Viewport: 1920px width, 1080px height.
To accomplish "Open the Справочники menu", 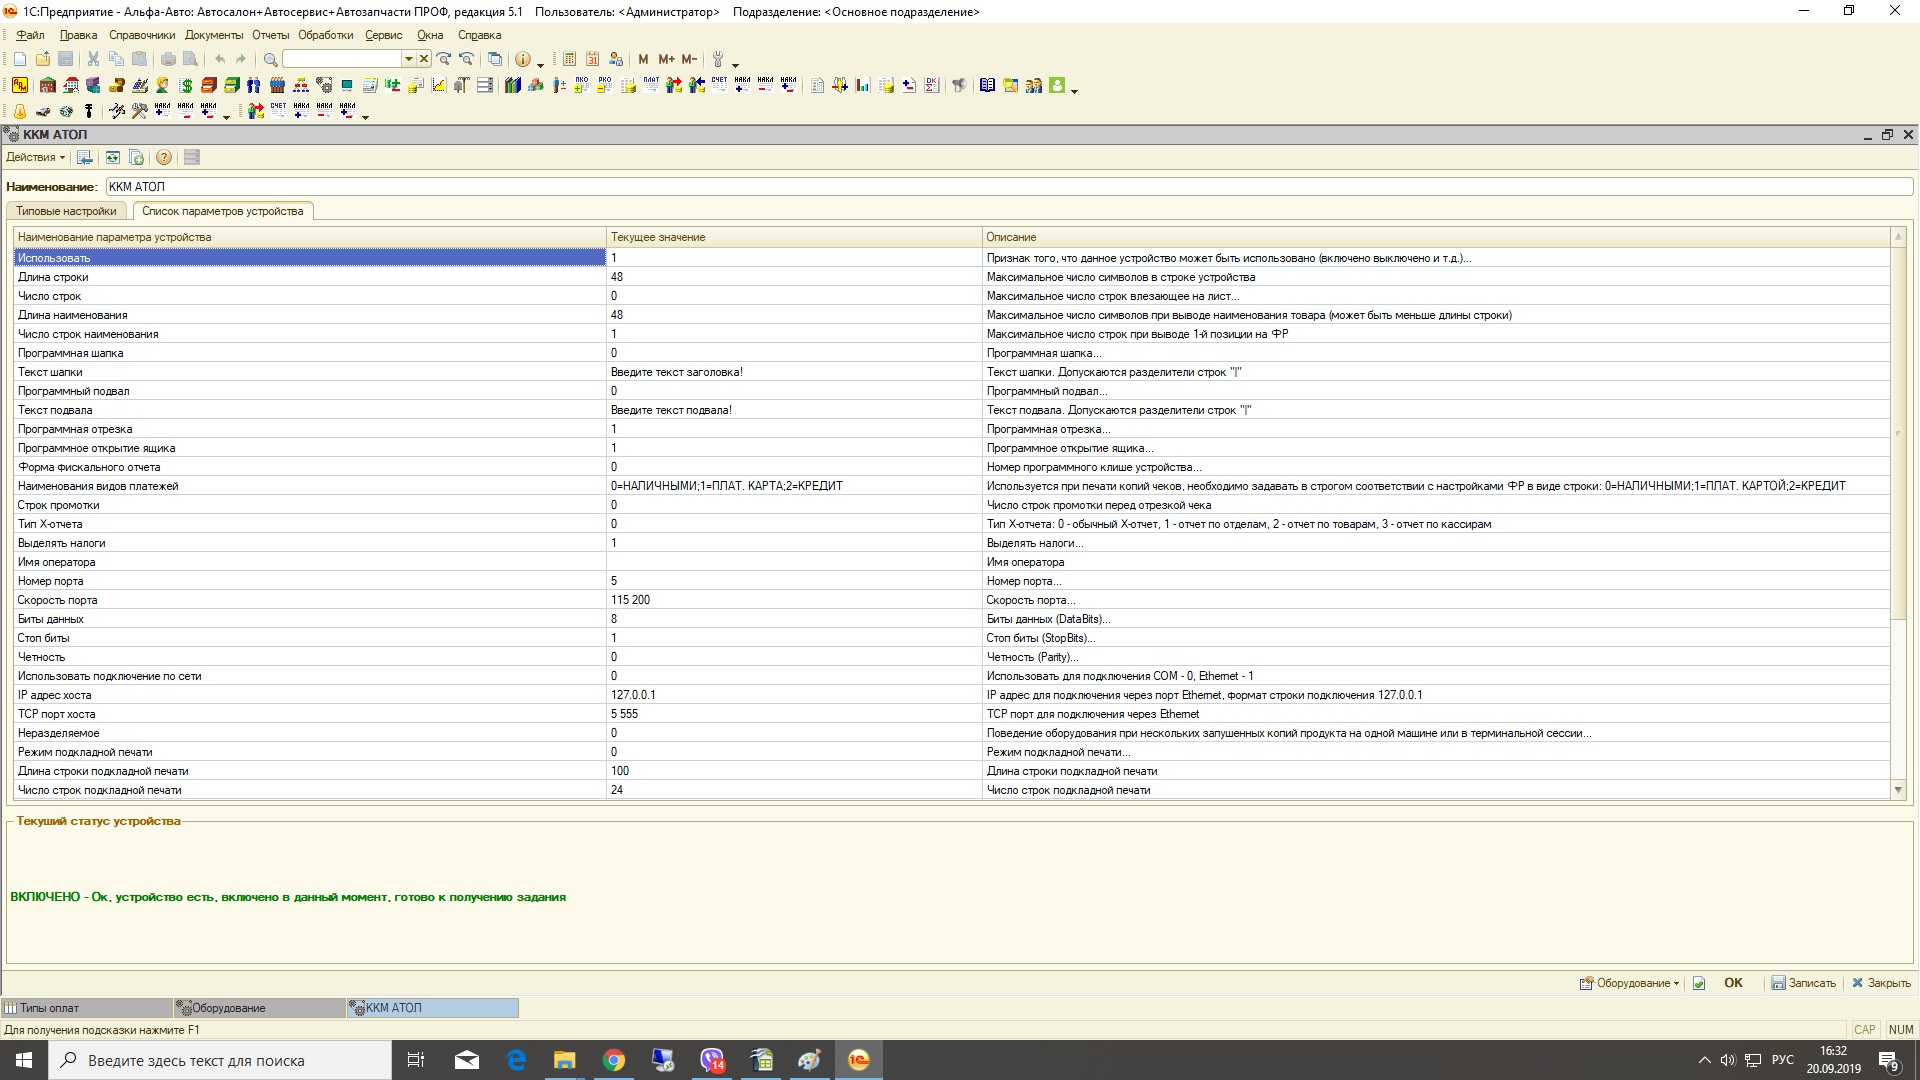I will point(142,35).
